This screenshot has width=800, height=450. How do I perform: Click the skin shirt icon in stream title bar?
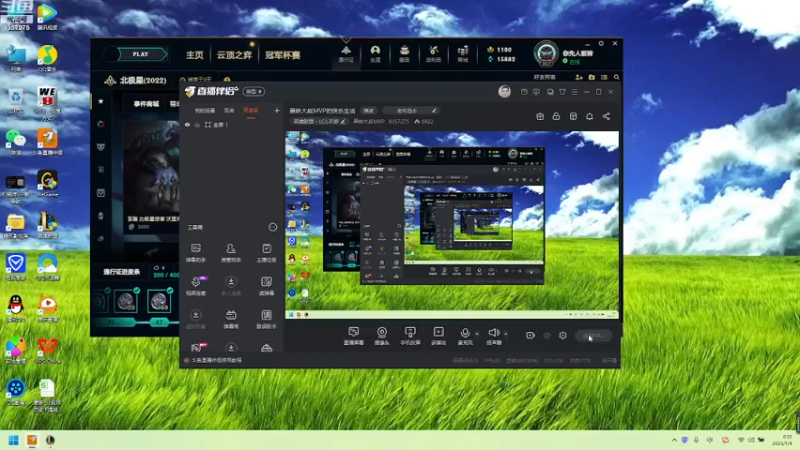pos(562,92)
